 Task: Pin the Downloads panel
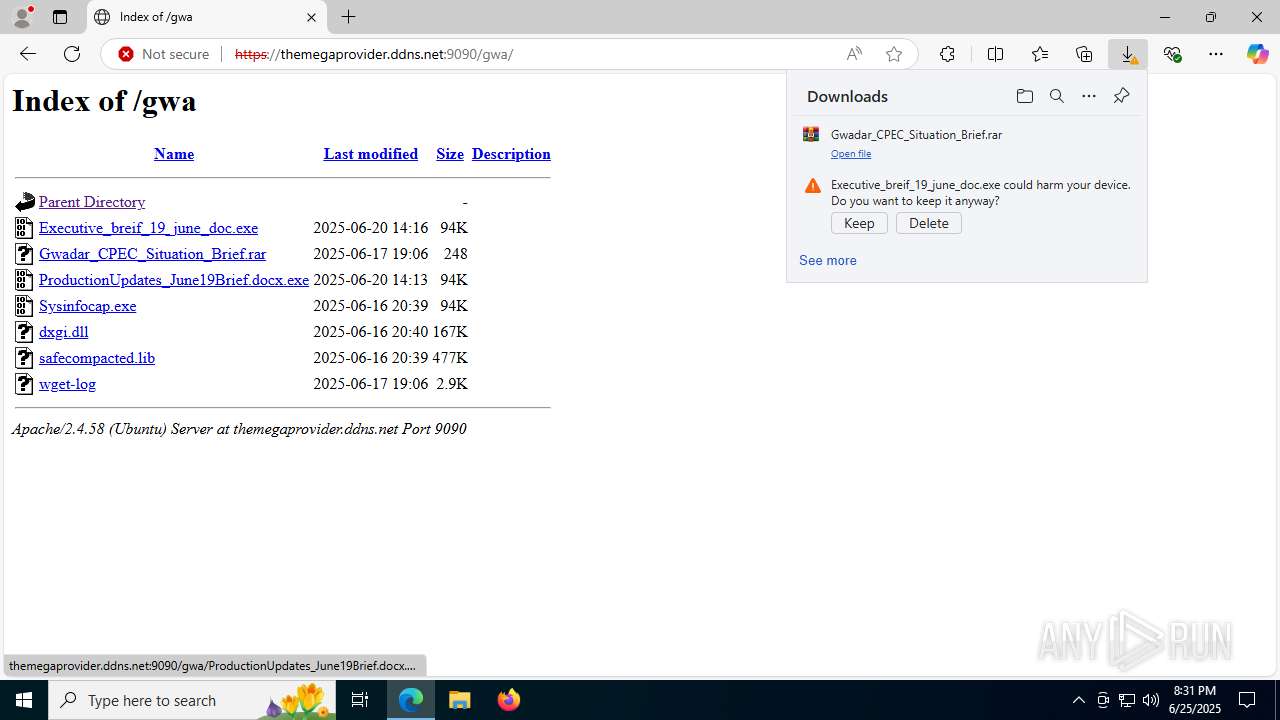[x=1121, y=96]
